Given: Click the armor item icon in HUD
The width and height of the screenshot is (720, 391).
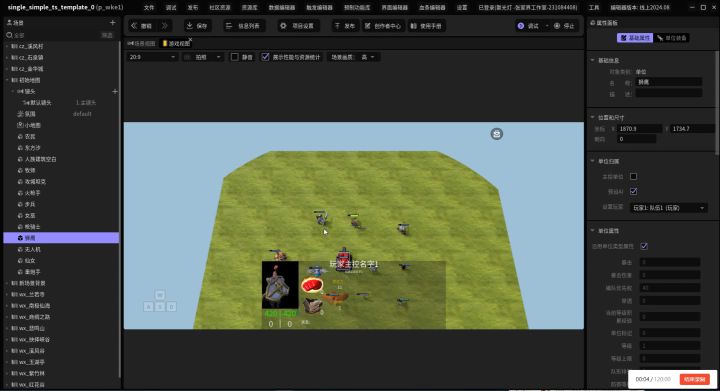Looking at the screenshot, I should coord(312,306).
